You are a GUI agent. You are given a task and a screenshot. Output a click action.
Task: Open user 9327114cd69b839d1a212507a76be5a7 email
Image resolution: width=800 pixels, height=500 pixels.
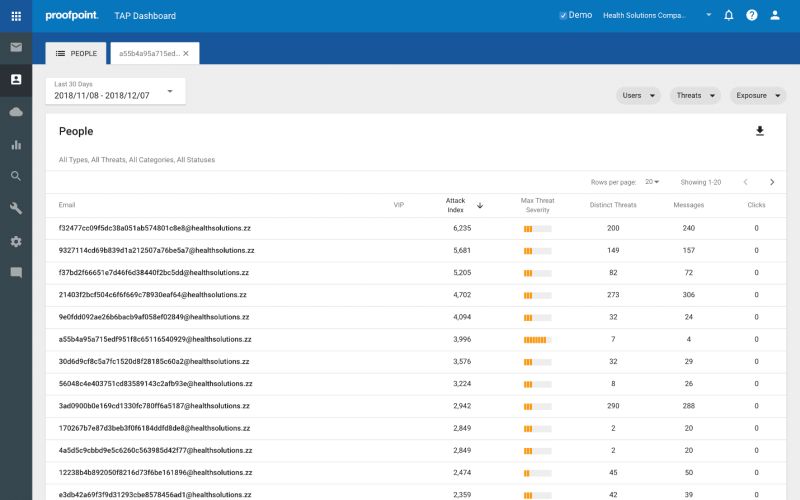coord(156,251)
